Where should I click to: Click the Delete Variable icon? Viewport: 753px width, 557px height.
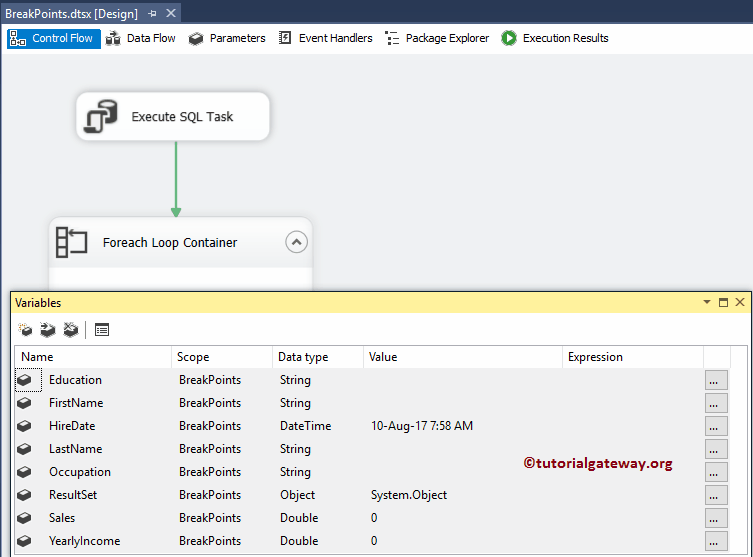click(x=70, y=329)
